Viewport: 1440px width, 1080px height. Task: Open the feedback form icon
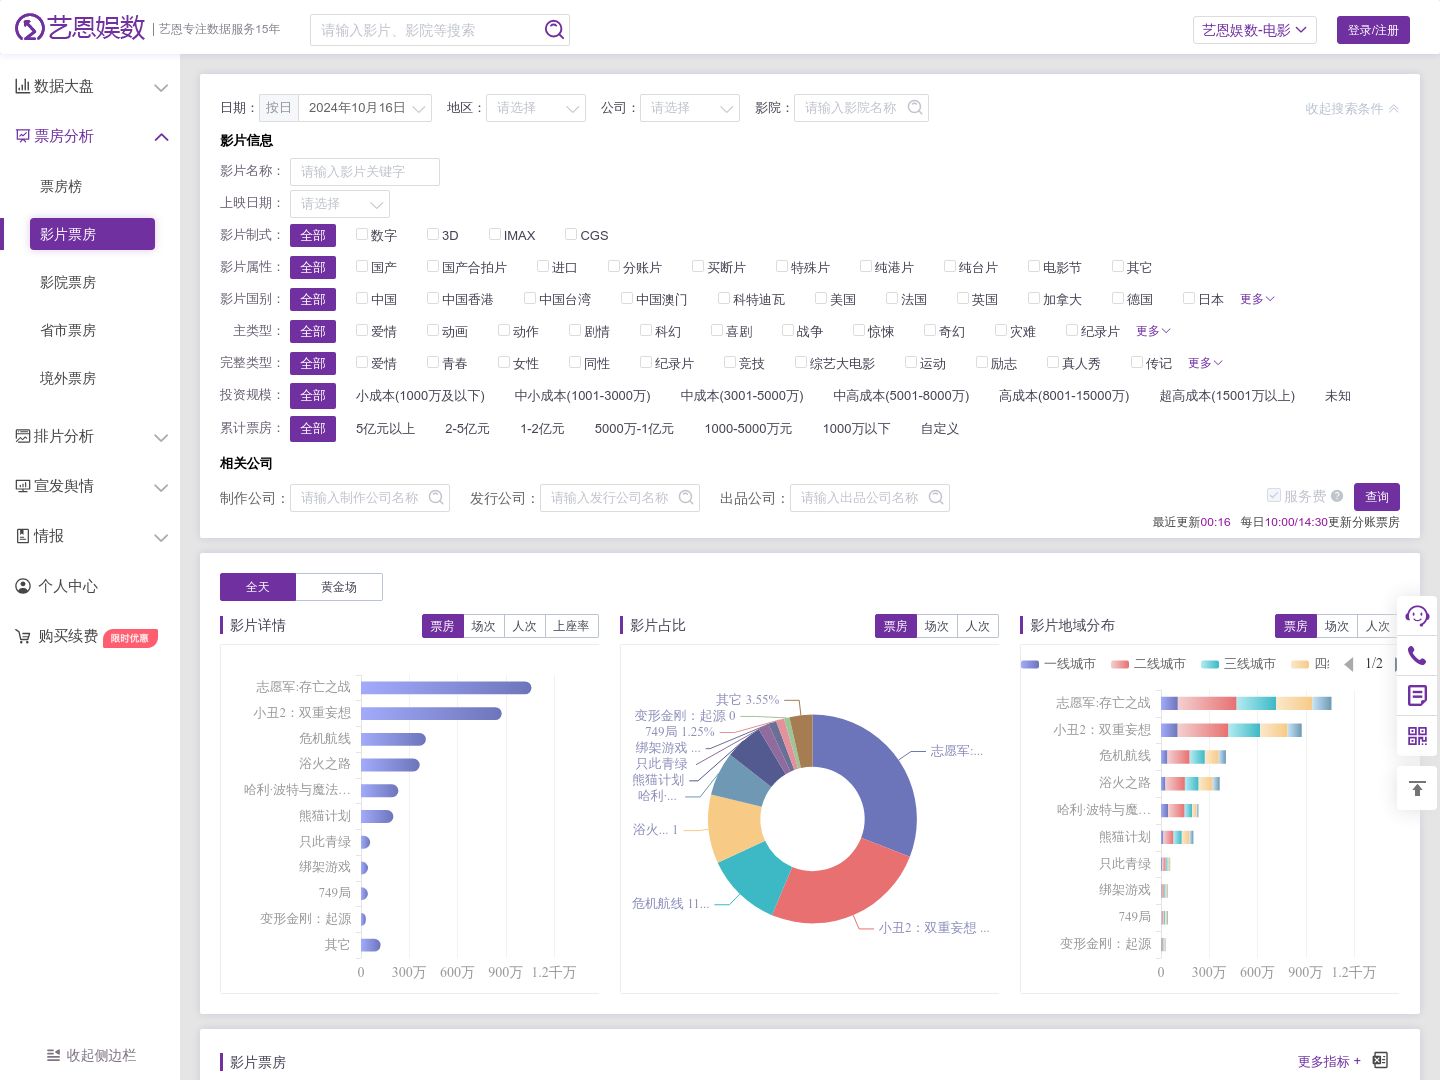(1417, 695)
